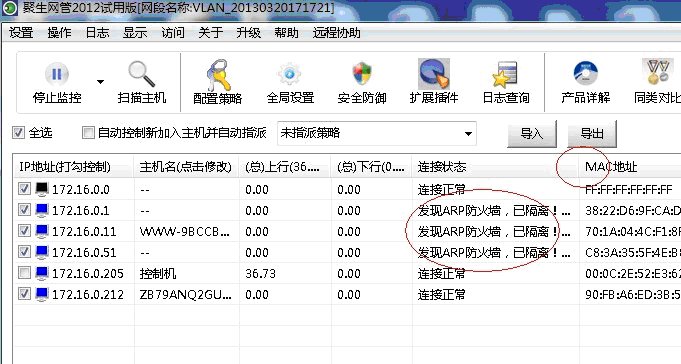Open the 远程协助 menu
The width and height of the screenshot is (681, 364).
pyautogui.click(x=337, y=33)
